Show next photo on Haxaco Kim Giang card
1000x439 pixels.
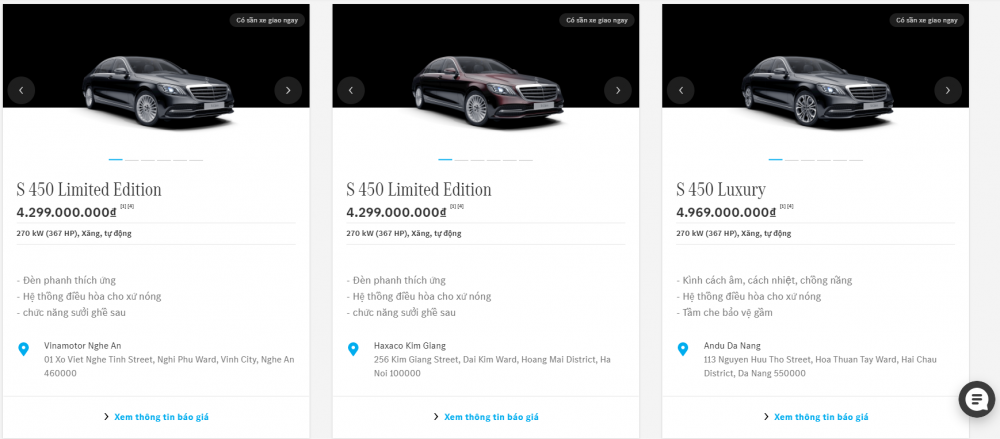[x=618, y=90]
